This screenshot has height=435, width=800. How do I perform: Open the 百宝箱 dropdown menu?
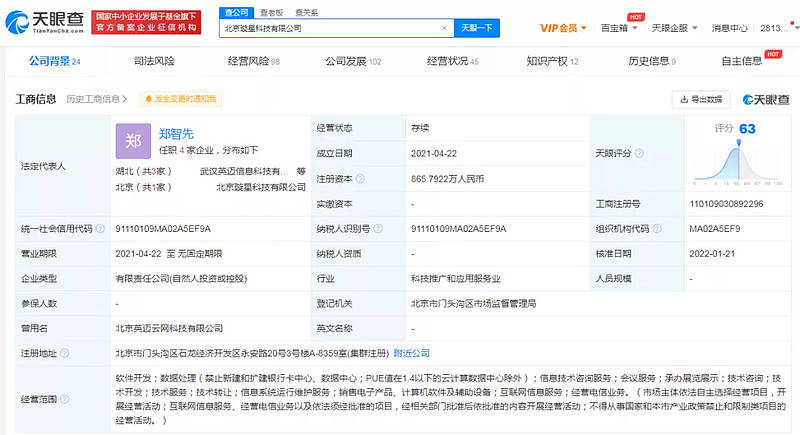tap(615, 28)
